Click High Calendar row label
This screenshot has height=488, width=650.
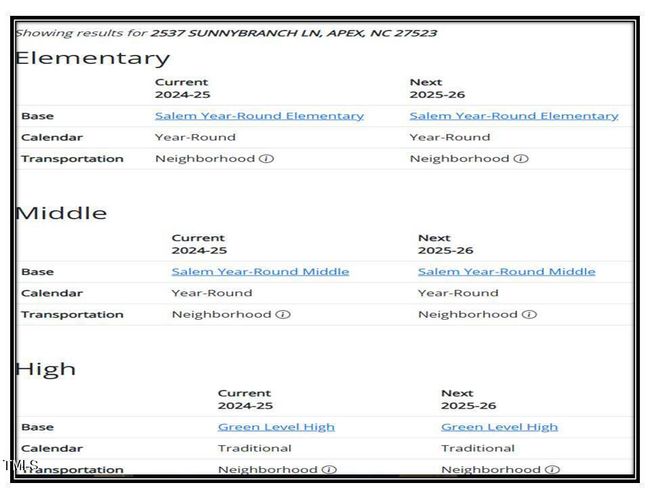tap(52, 448)
